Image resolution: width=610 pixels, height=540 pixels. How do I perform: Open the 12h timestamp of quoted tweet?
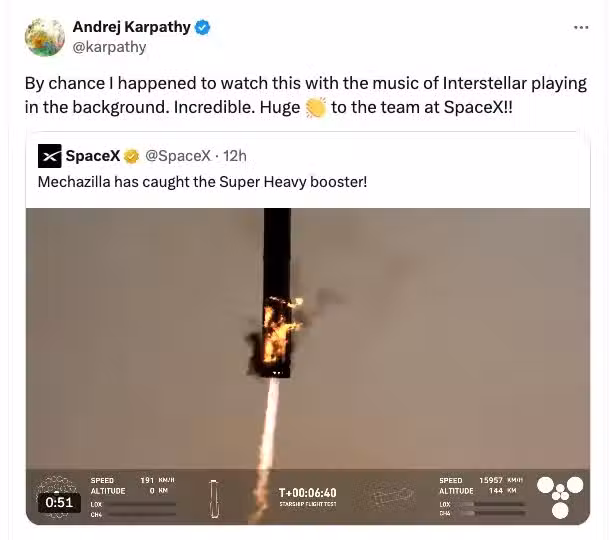(x=235, y=156)
